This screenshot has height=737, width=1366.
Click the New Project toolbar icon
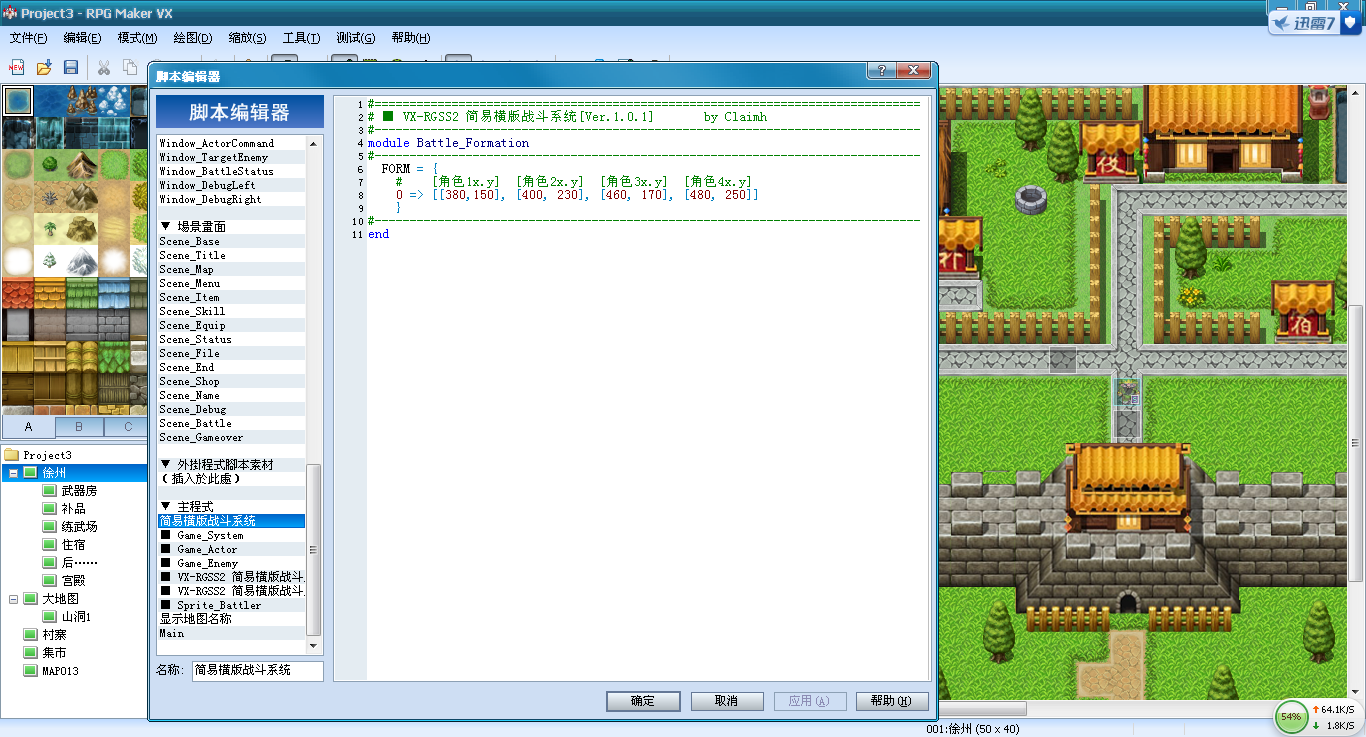[x=17, y=67]
